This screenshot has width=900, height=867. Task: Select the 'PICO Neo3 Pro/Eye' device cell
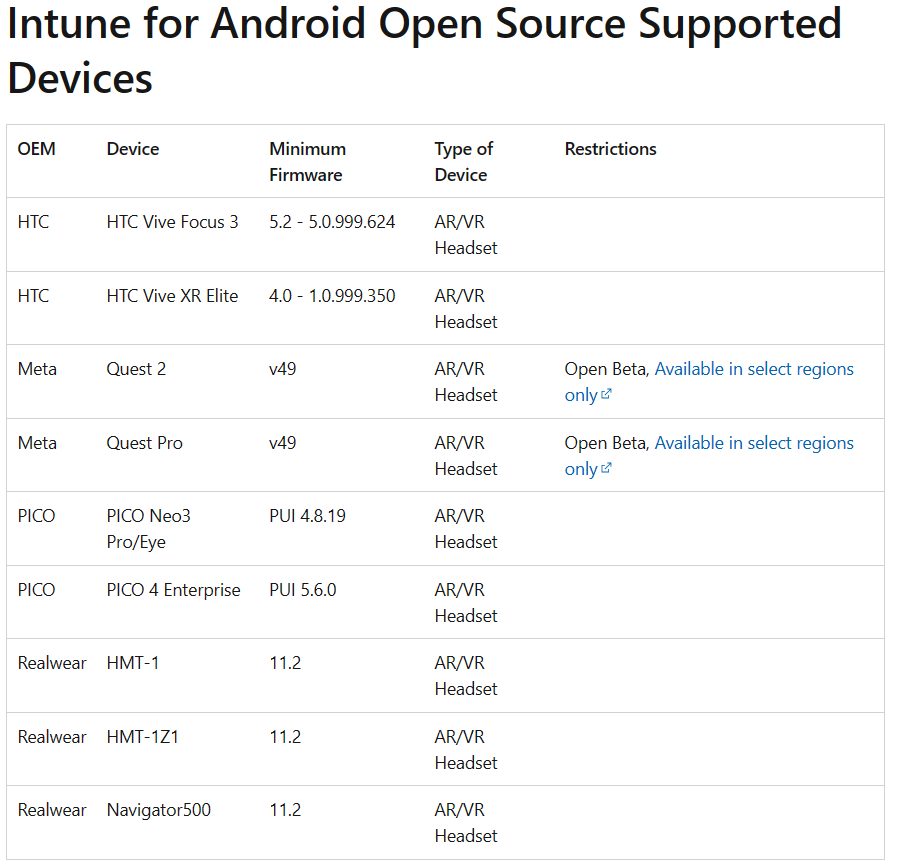[149, 528]
